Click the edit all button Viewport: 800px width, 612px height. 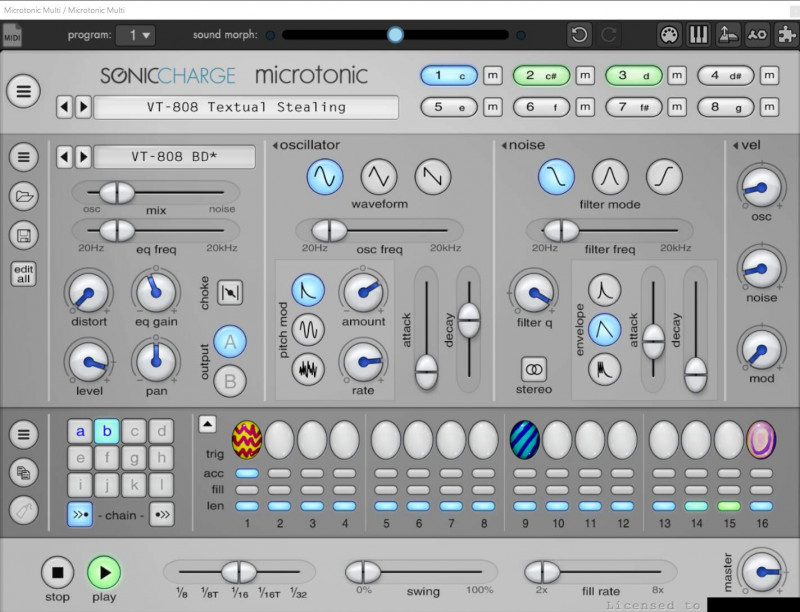25,274
